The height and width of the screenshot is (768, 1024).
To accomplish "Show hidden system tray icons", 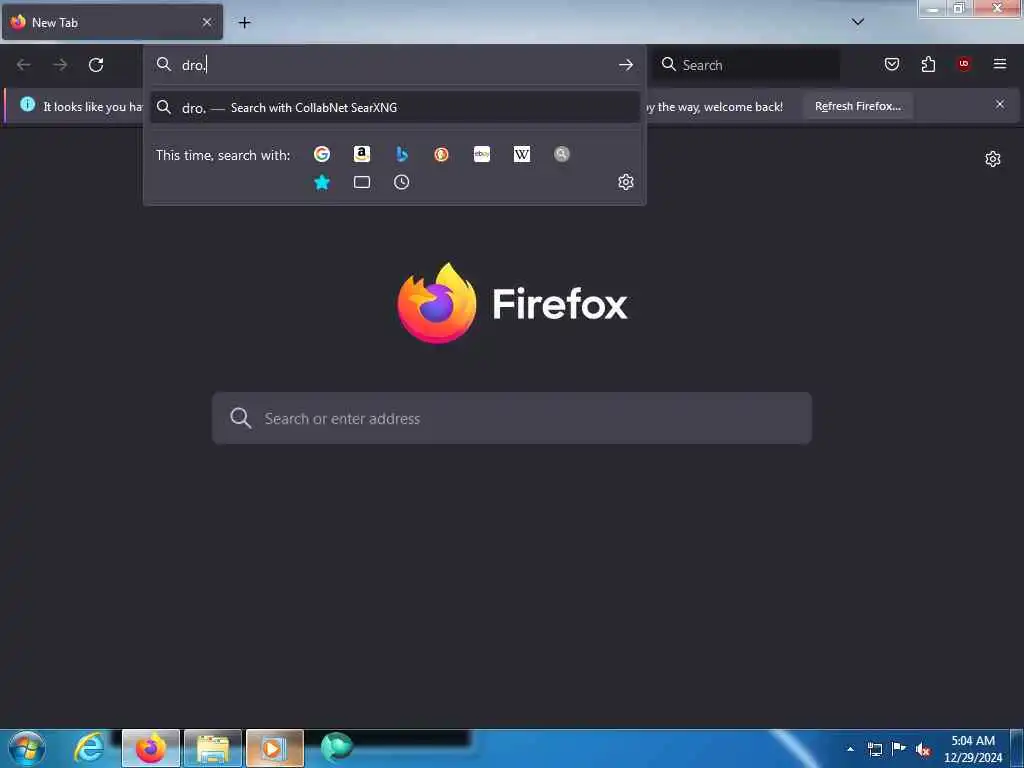I will [850, 749].
